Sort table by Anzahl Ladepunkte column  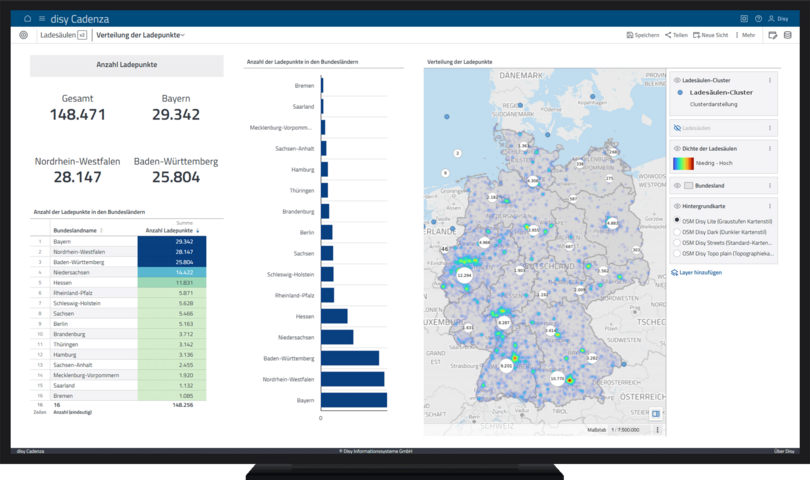(x=172, y=230)
